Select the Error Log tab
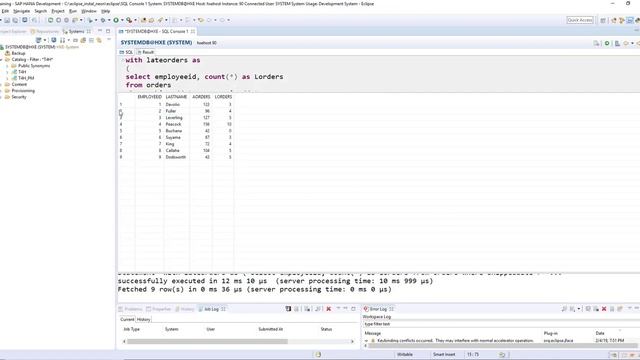The image size is (640, 360). click(378, 309)
